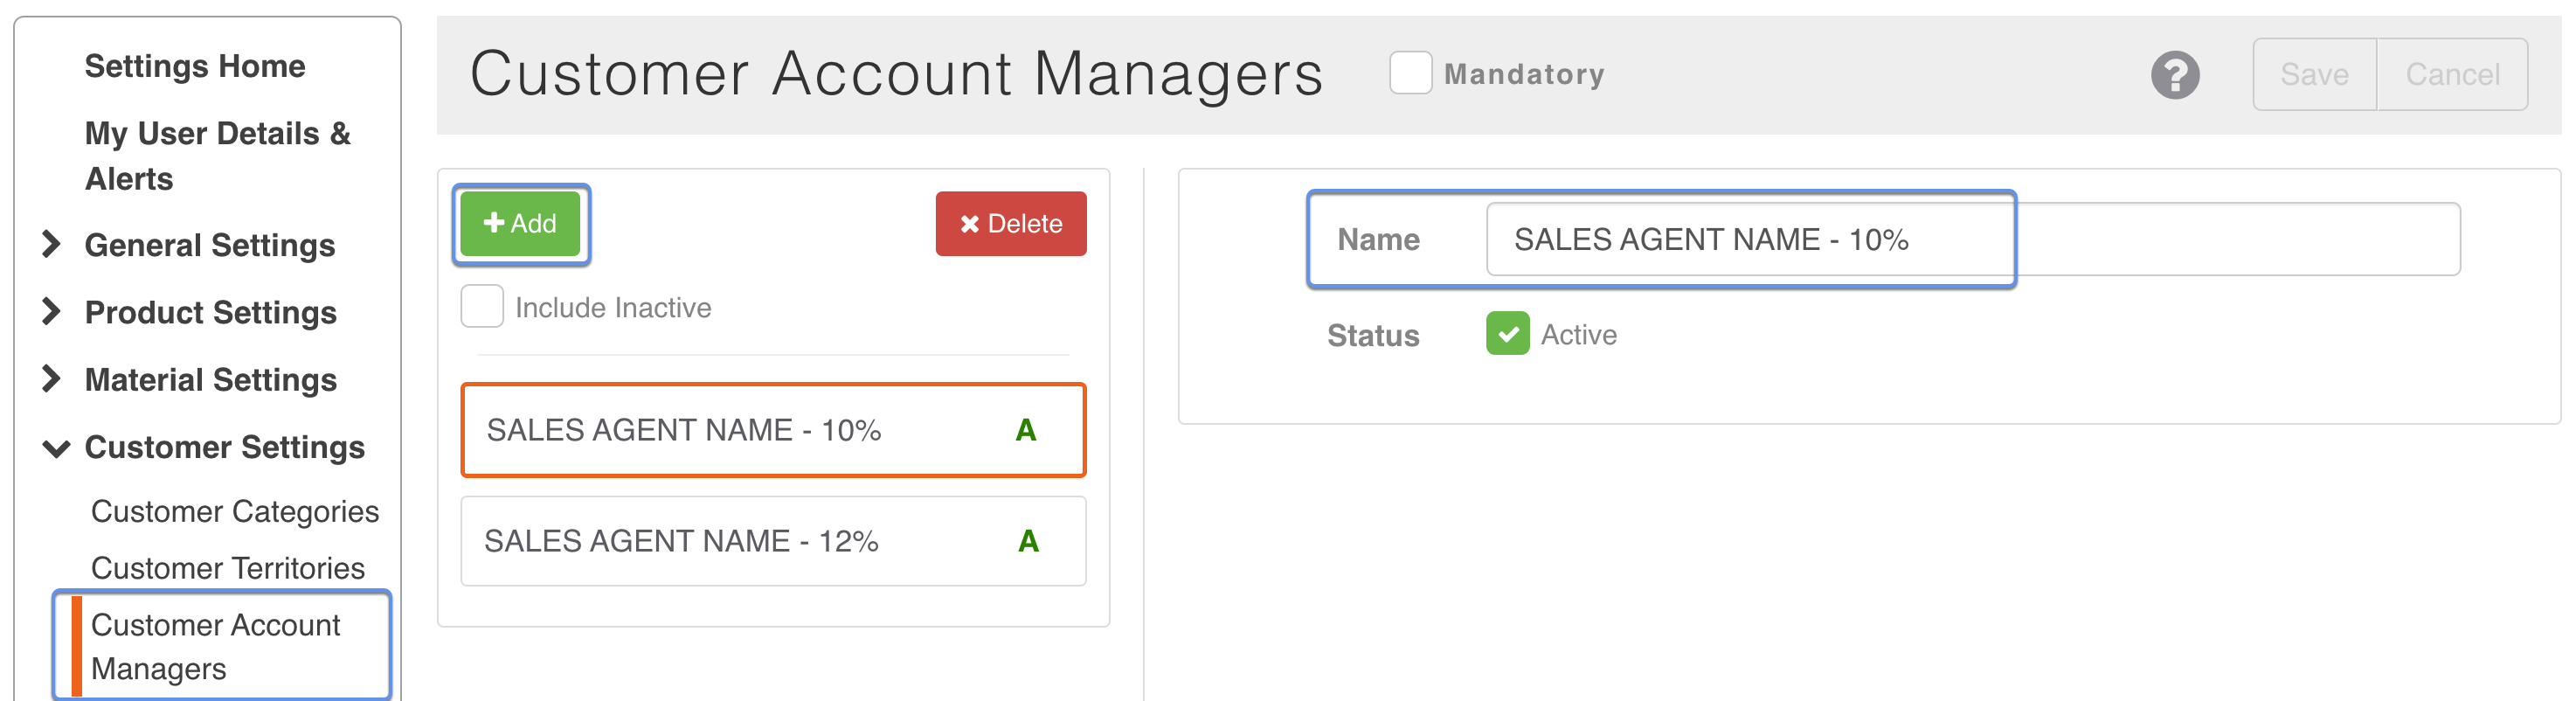Screen dimensions: 2576x701
Task: Click the active status 'A' on 10% agent
Action: pyautogui.click(x=1025, y=430)
